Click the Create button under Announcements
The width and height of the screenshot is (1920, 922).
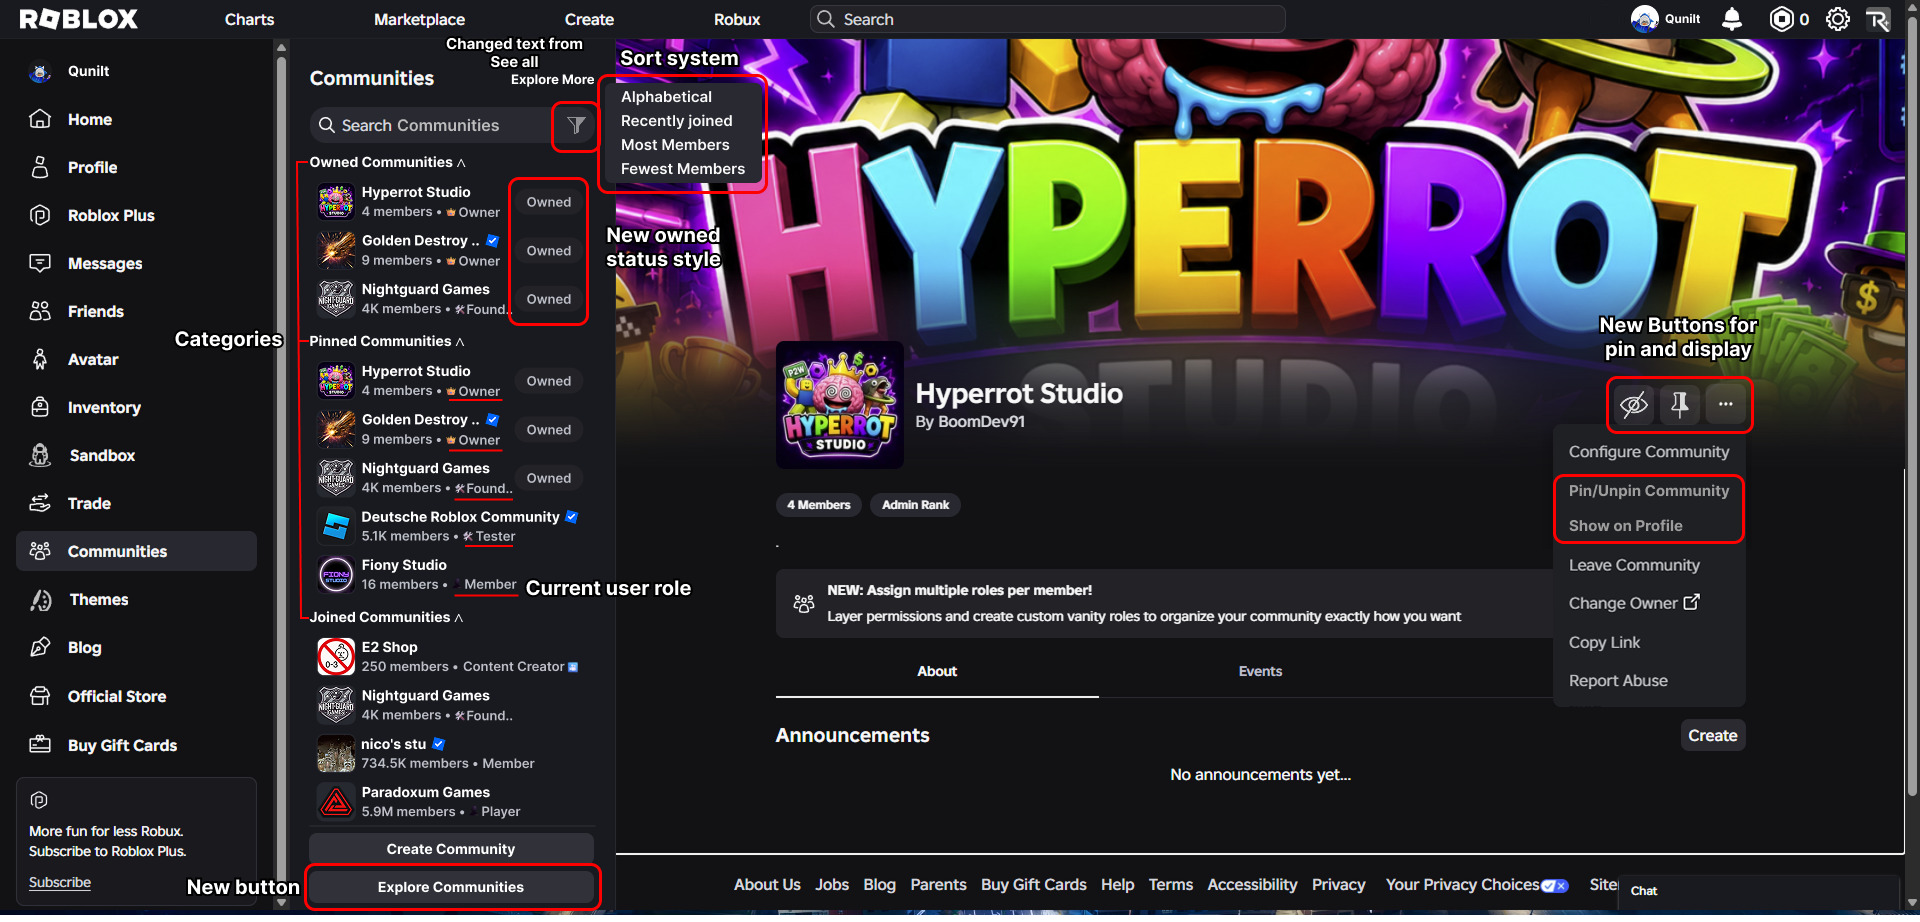1713,735
